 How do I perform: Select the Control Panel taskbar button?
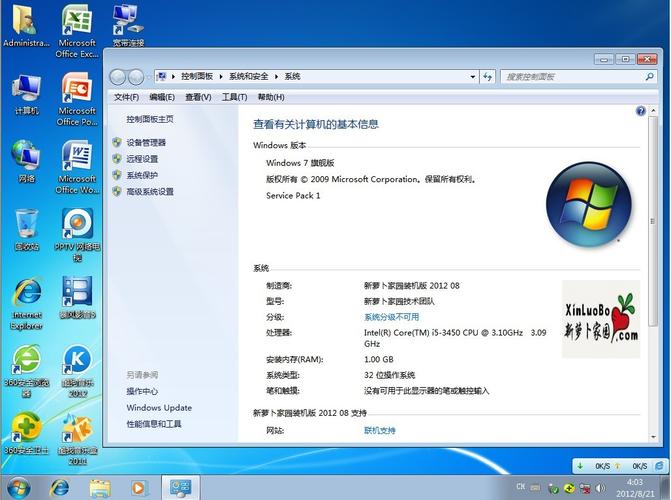click(x=180, y=488)
